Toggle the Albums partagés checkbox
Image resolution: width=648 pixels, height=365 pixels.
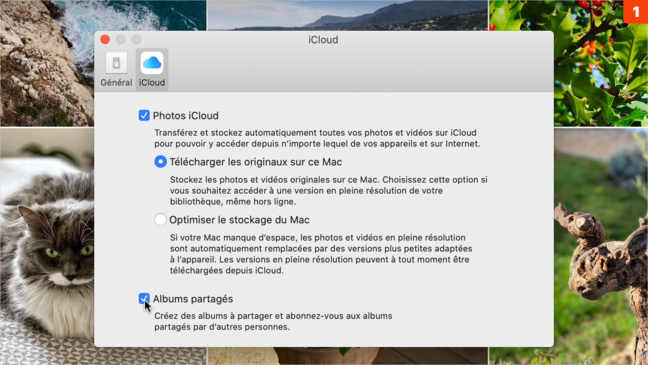pos(144,298)
